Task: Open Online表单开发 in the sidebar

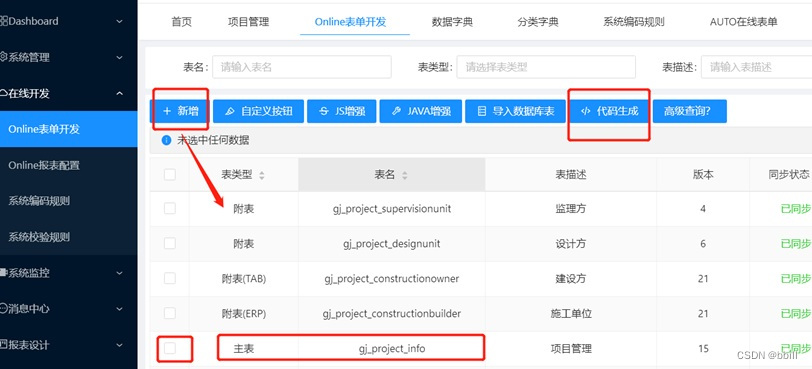Action: [69, 129]
